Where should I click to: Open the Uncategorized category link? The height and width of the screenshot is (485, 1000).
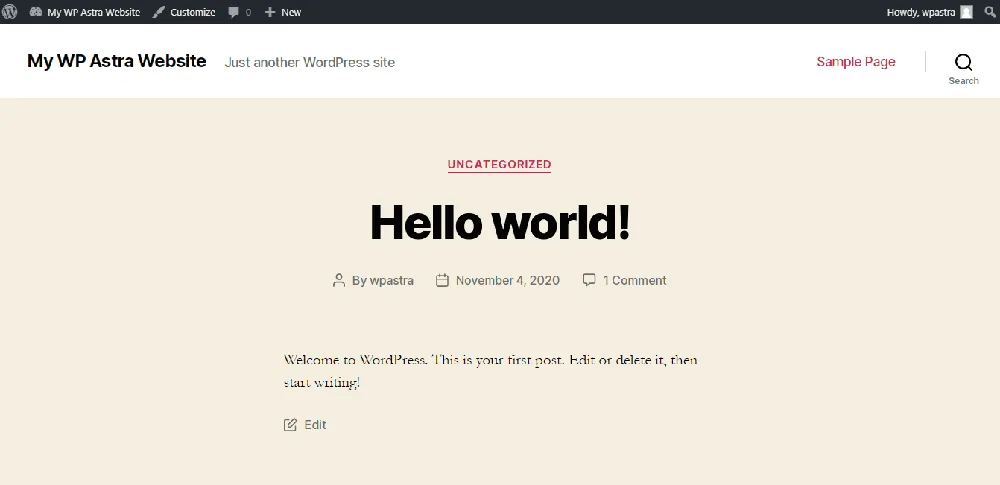click(x=499, y=165)
